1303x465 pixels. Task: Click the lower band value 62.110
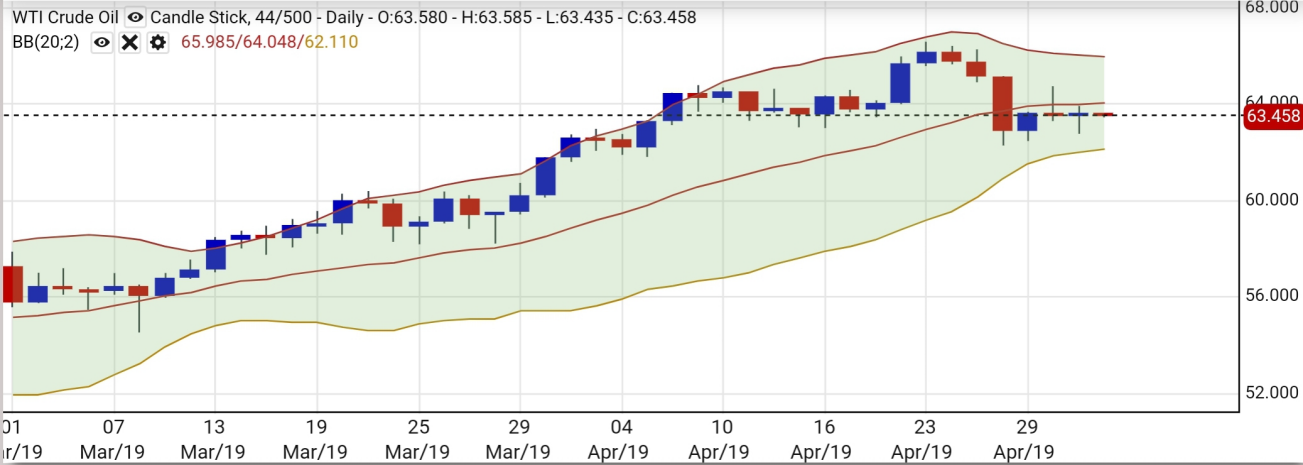tap(332, 42)
